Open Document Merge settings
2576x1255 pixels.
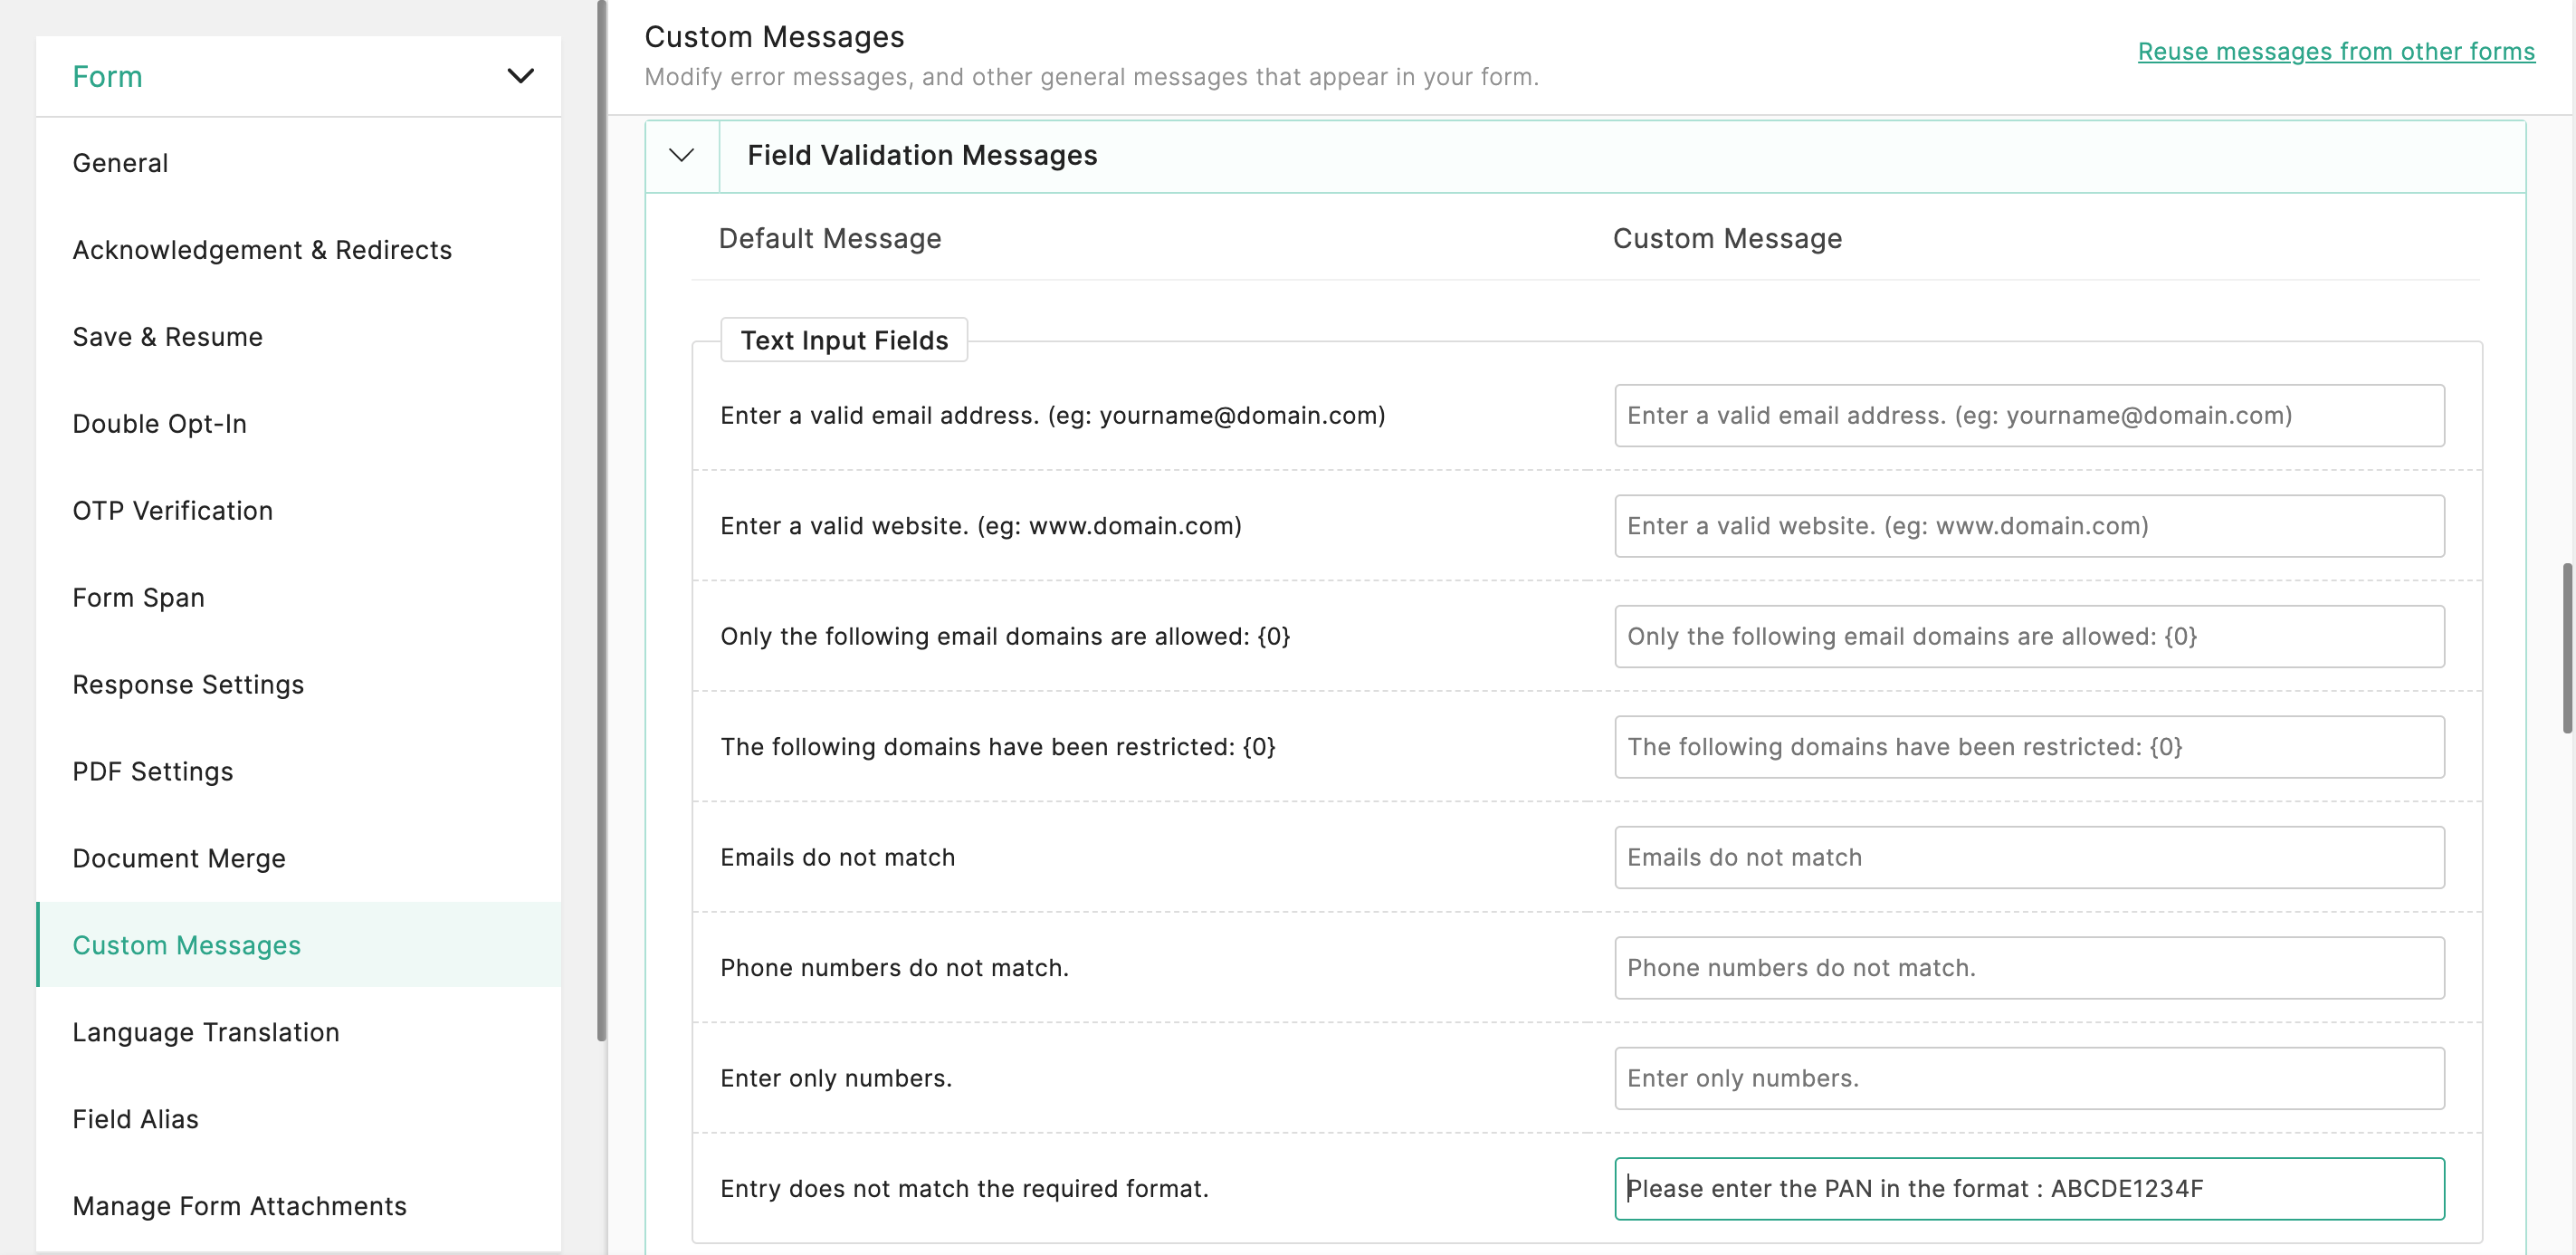(x=179, y=856)
